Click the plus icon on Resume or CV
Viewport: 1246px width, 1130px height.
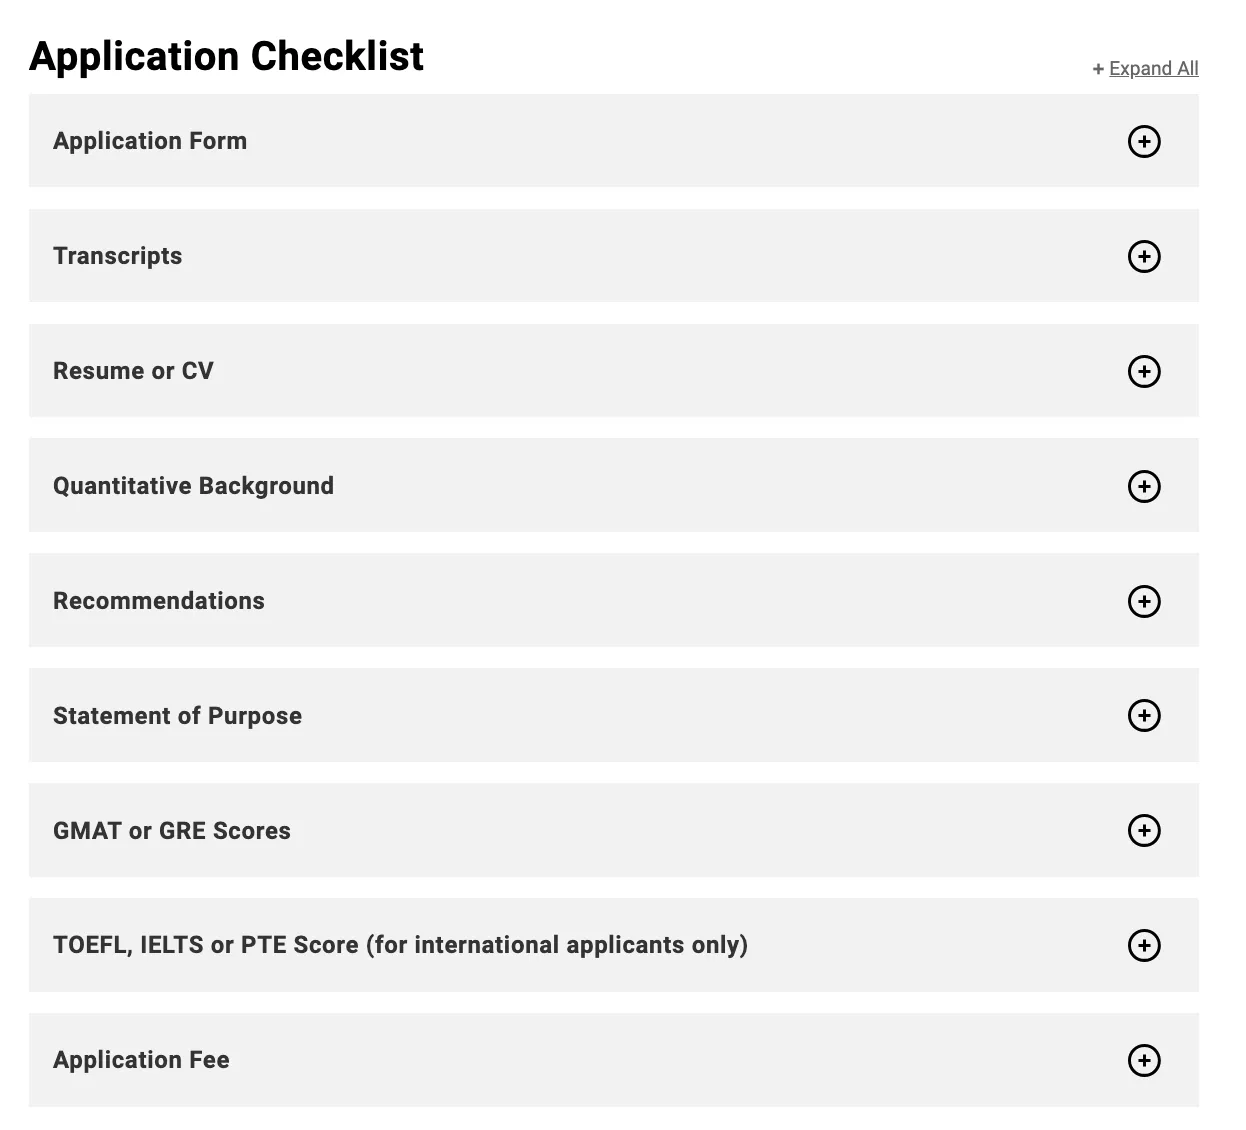[1144, 371]
